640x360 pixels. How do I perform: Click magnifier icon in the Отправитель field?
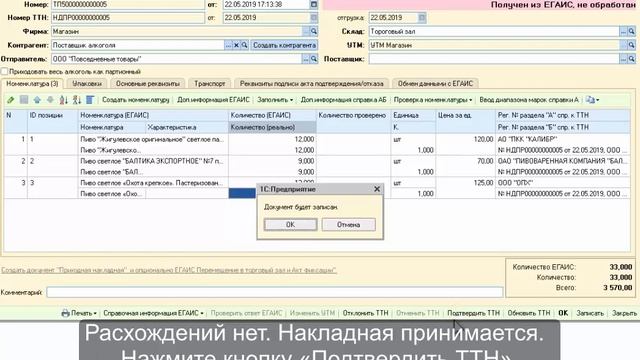click(x=313, y=59)
